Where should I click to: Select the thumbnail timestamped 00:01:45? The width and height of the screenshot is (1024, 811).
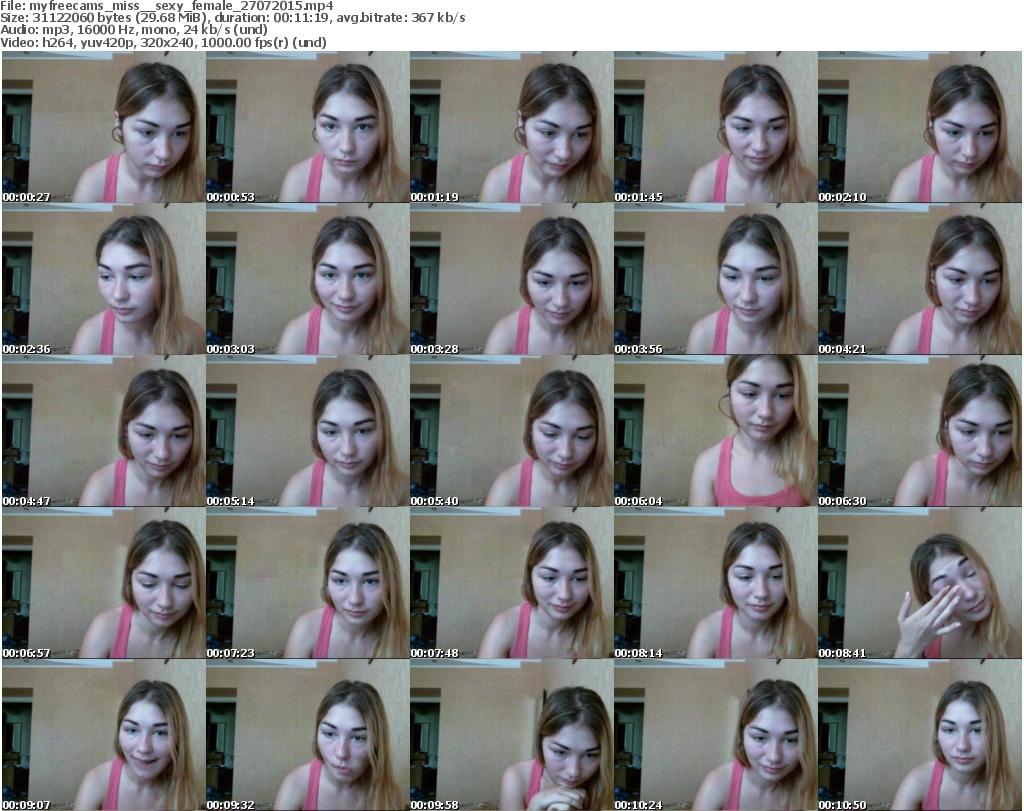716,127
